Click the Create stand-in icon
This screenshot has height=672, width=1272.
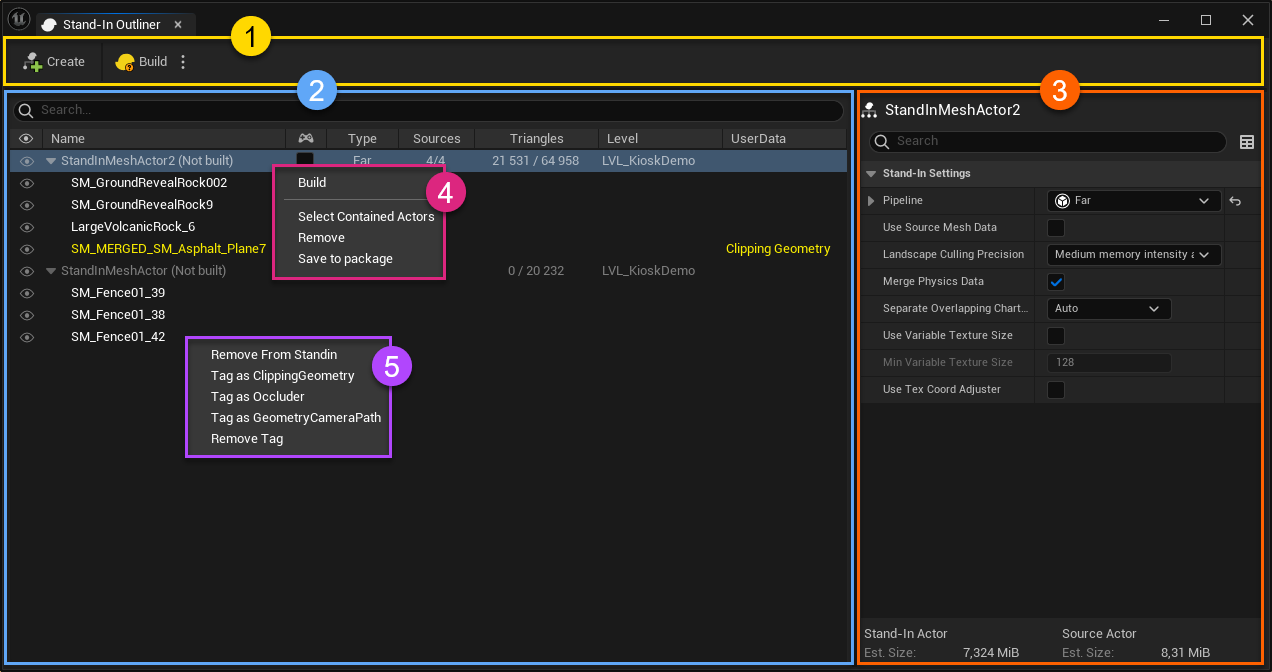tap(33, 62)
